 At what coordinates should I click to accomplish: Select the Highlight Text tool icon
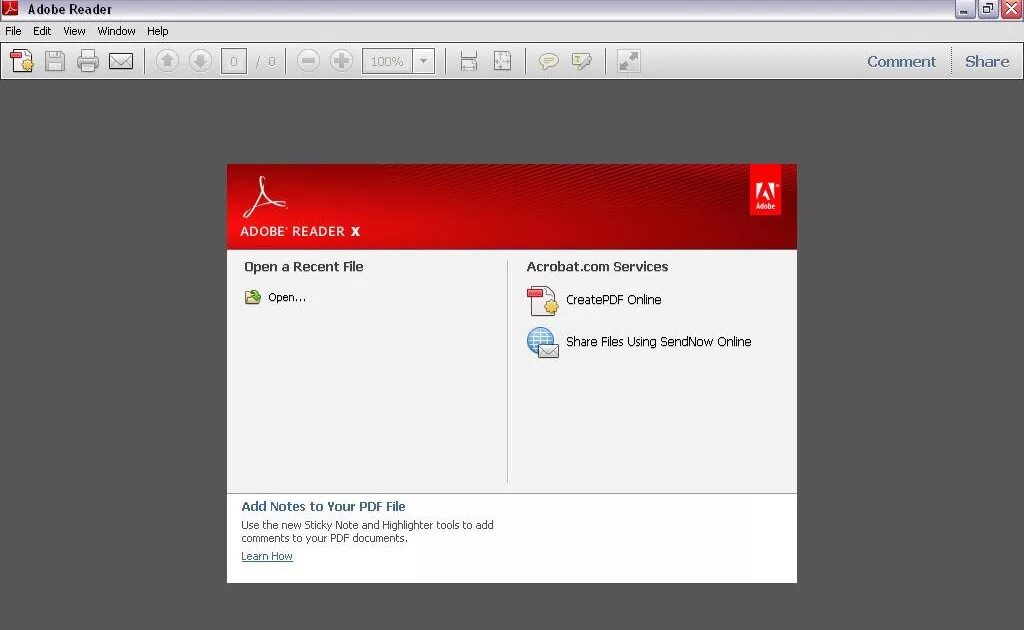[581, 61]
